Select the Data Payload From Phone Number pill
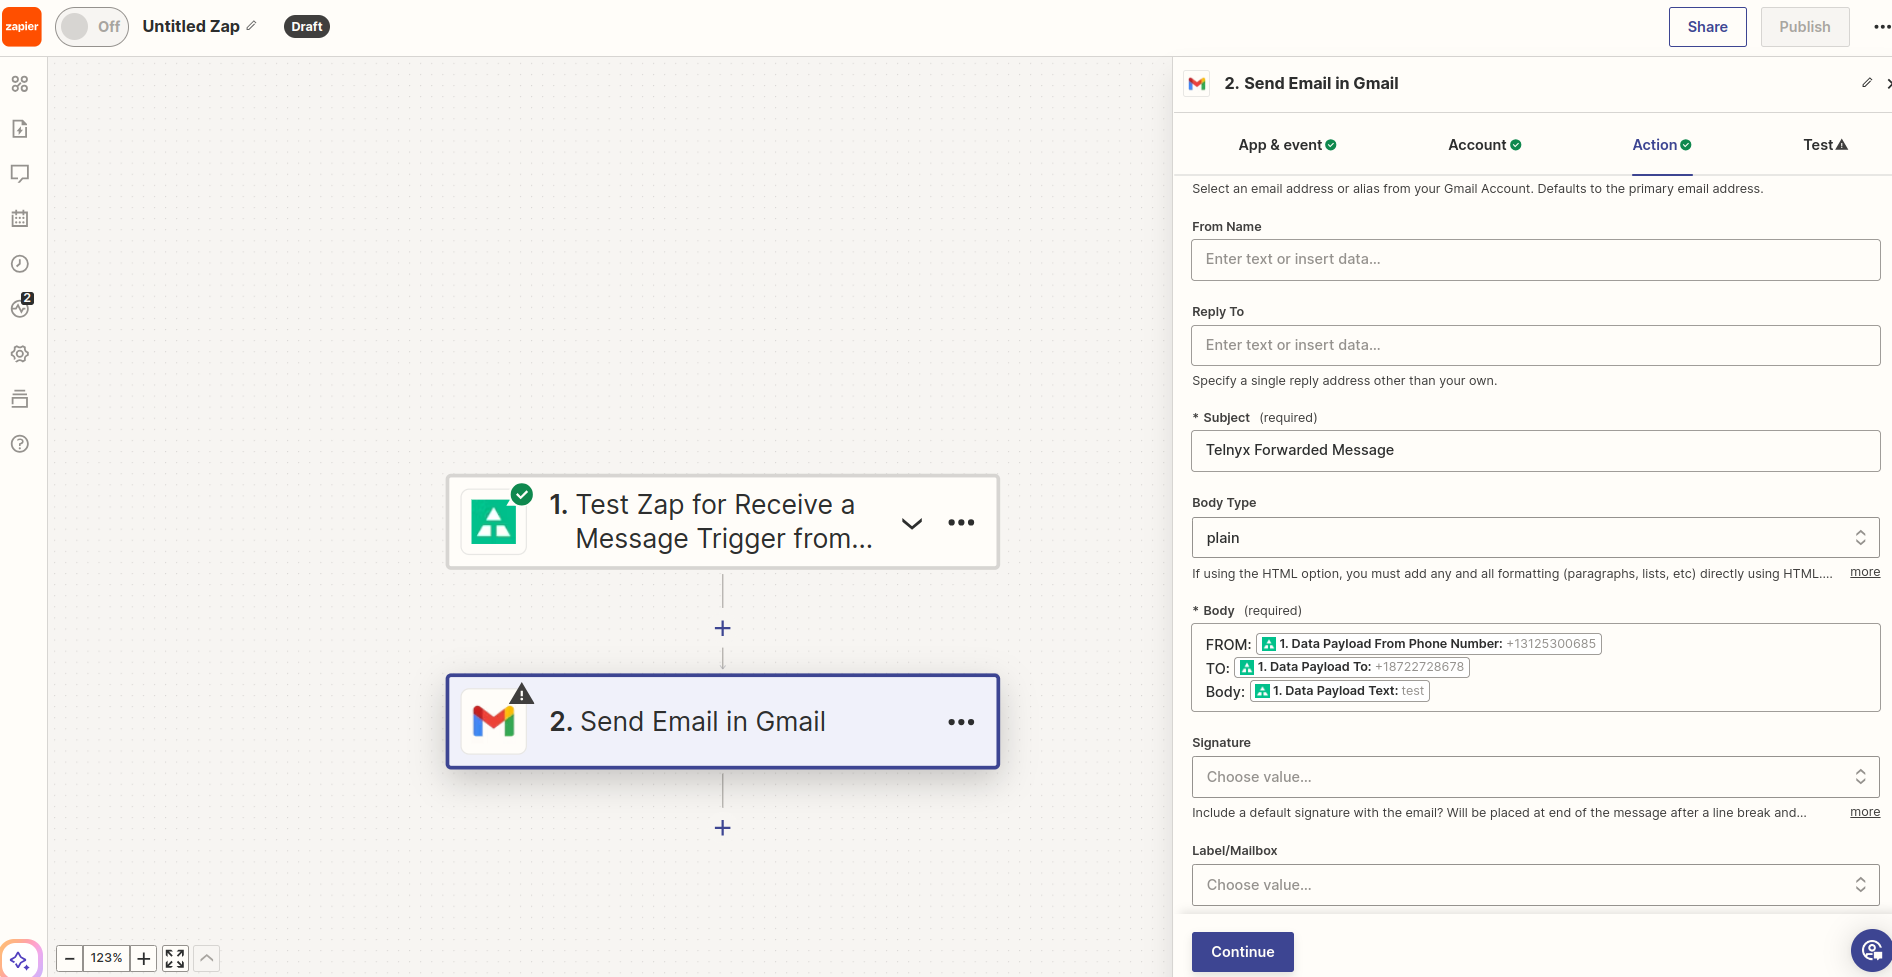 [1428, 644]
